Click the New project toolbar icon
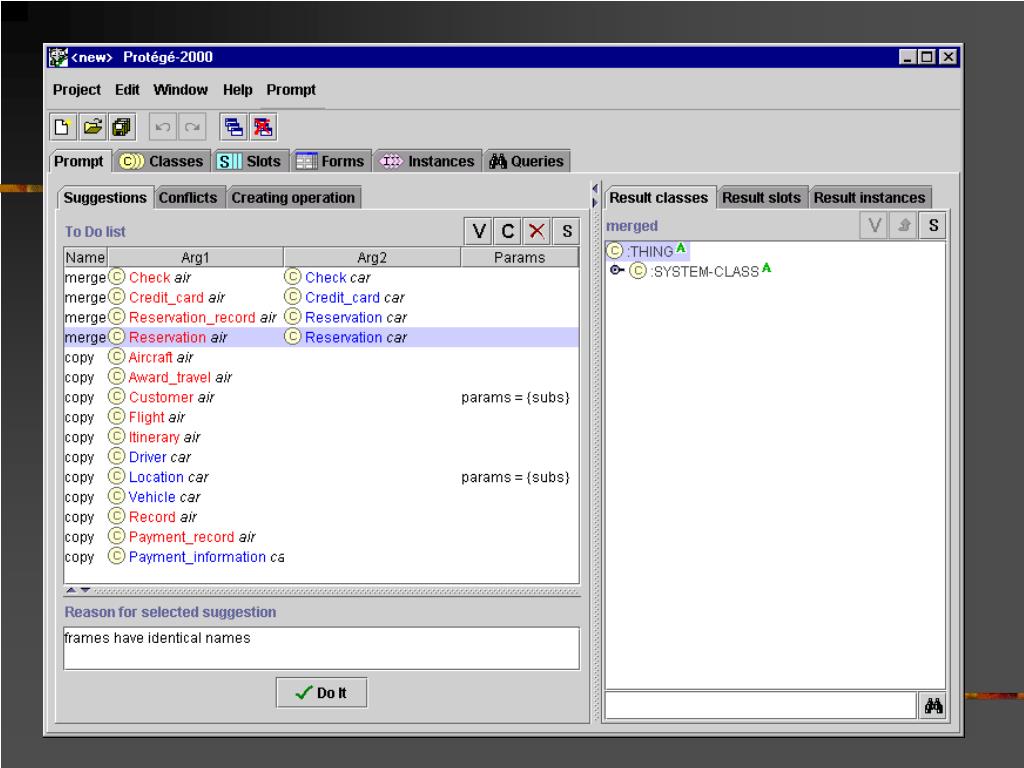This screenshot has width=1024, height=768. [63, 127]
